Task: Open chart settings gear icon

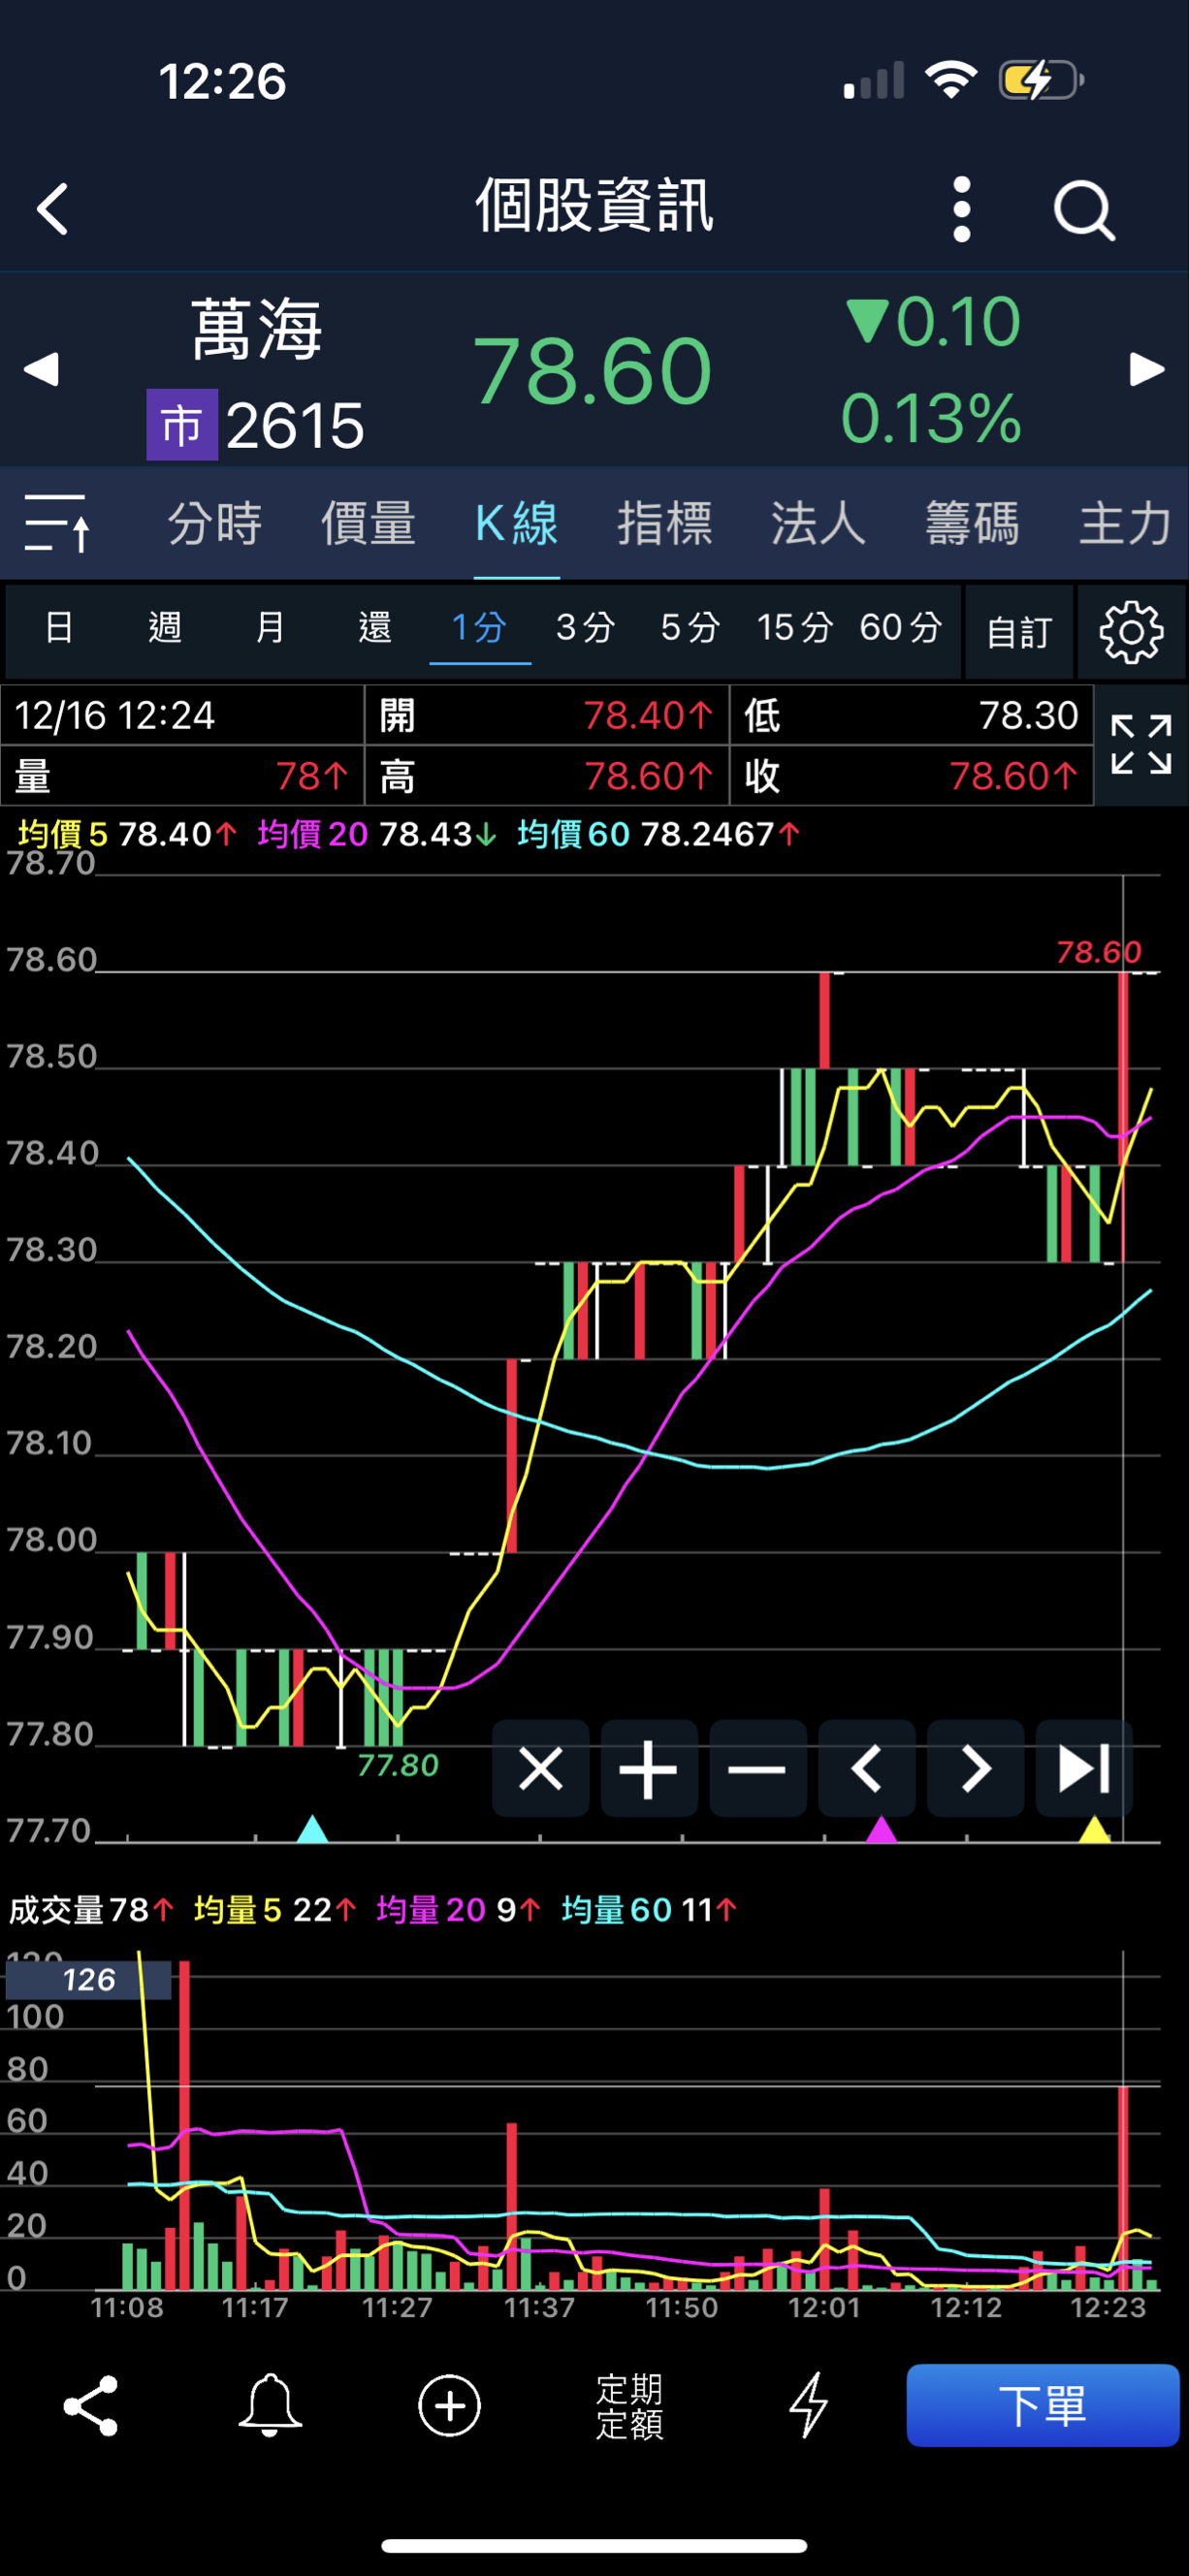Action: click(1131, 632)
